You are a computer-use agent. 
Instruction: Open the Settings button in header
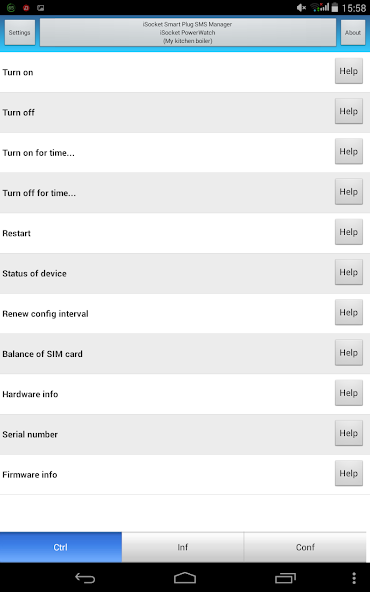20,32
